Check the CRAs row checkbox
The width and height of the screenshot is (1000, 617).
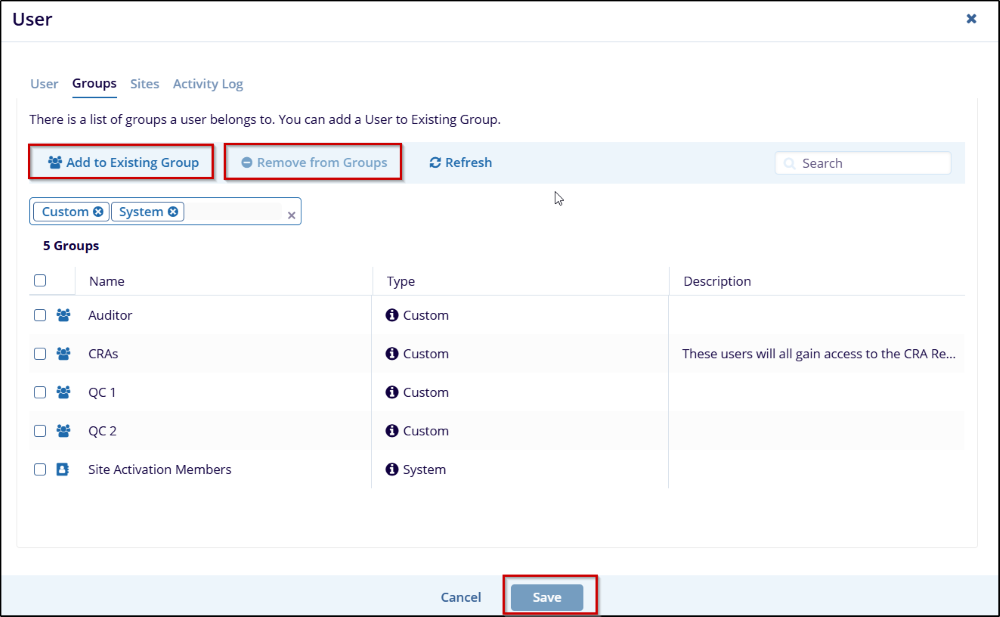[40, 354]
